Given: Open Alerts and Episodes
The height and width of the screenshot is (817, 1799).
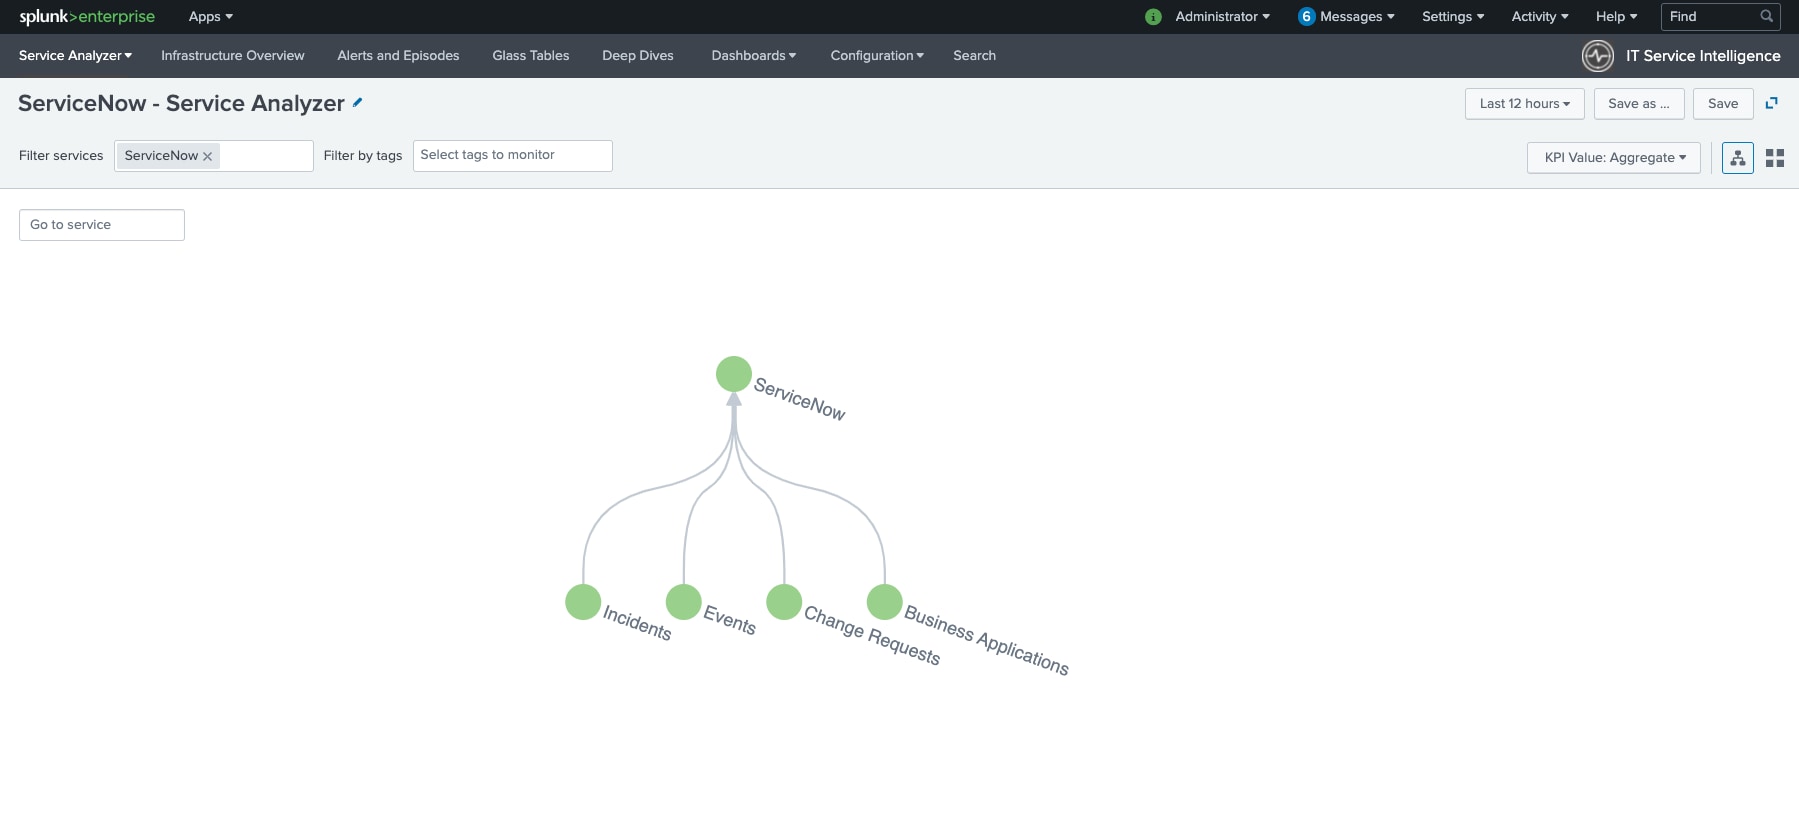Looking at the screenshot, I should (x=398, y=55).
